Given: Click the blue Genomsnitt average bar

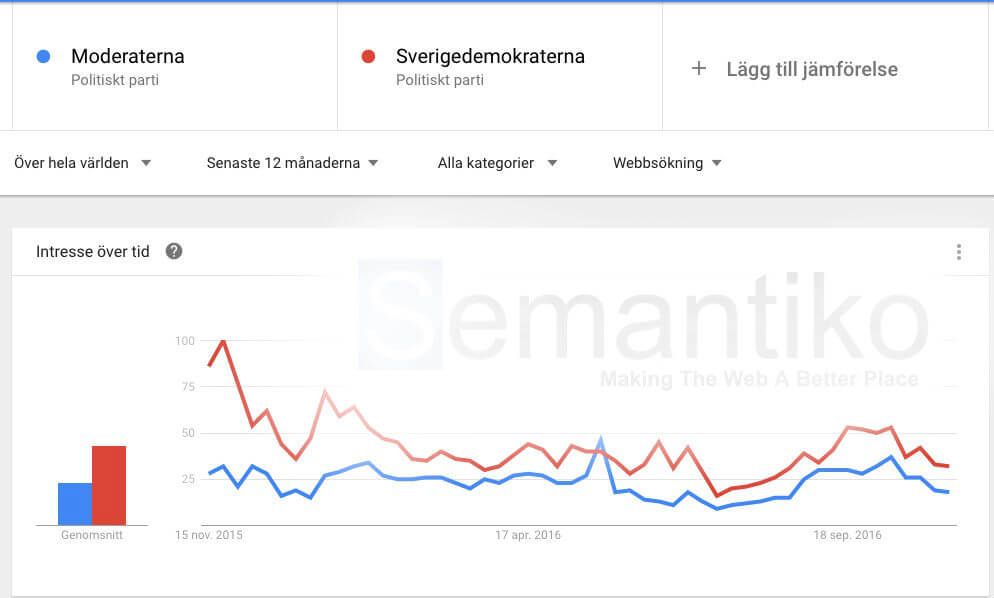Looking at the screenshot, I should pos(75,504).
